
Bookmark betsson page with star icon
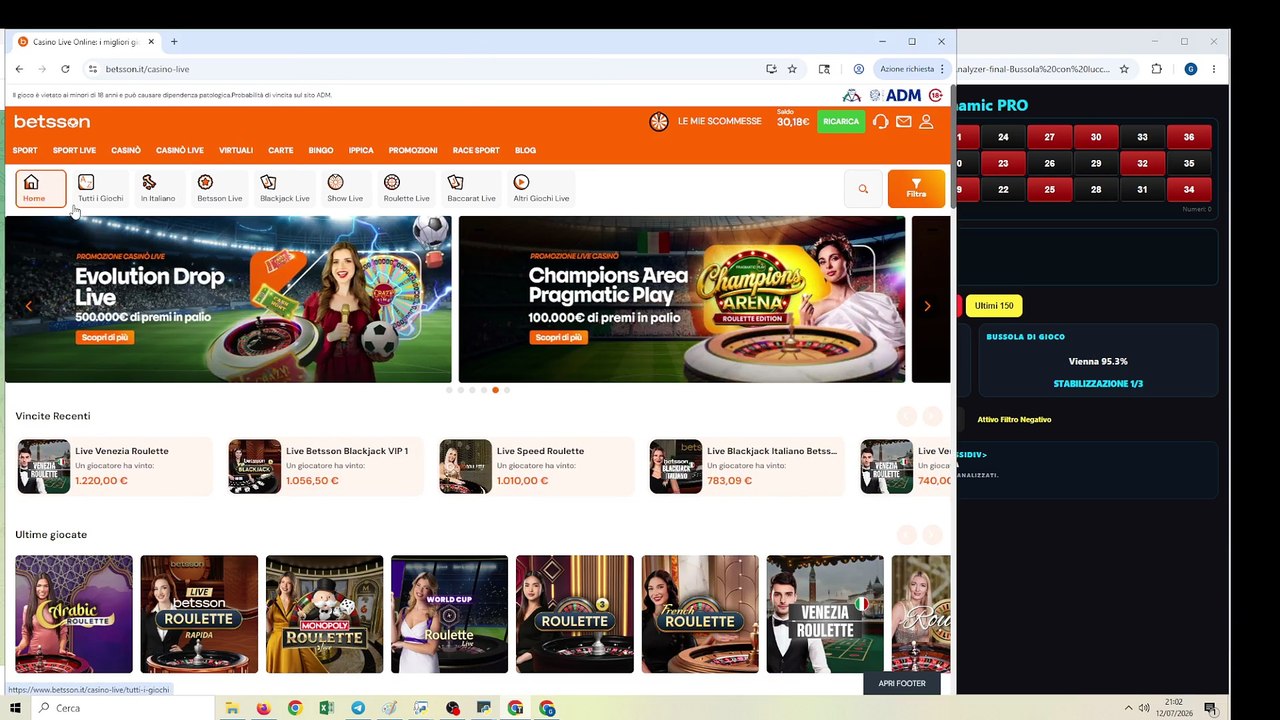pos(792,69)
